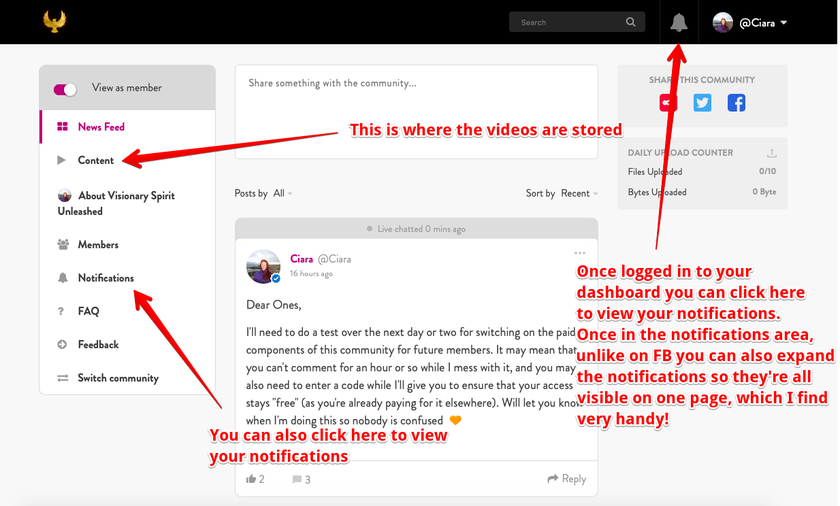Click the sidebar Notifications bell icon
Screen dimensions: 840x506
(63, 277)
